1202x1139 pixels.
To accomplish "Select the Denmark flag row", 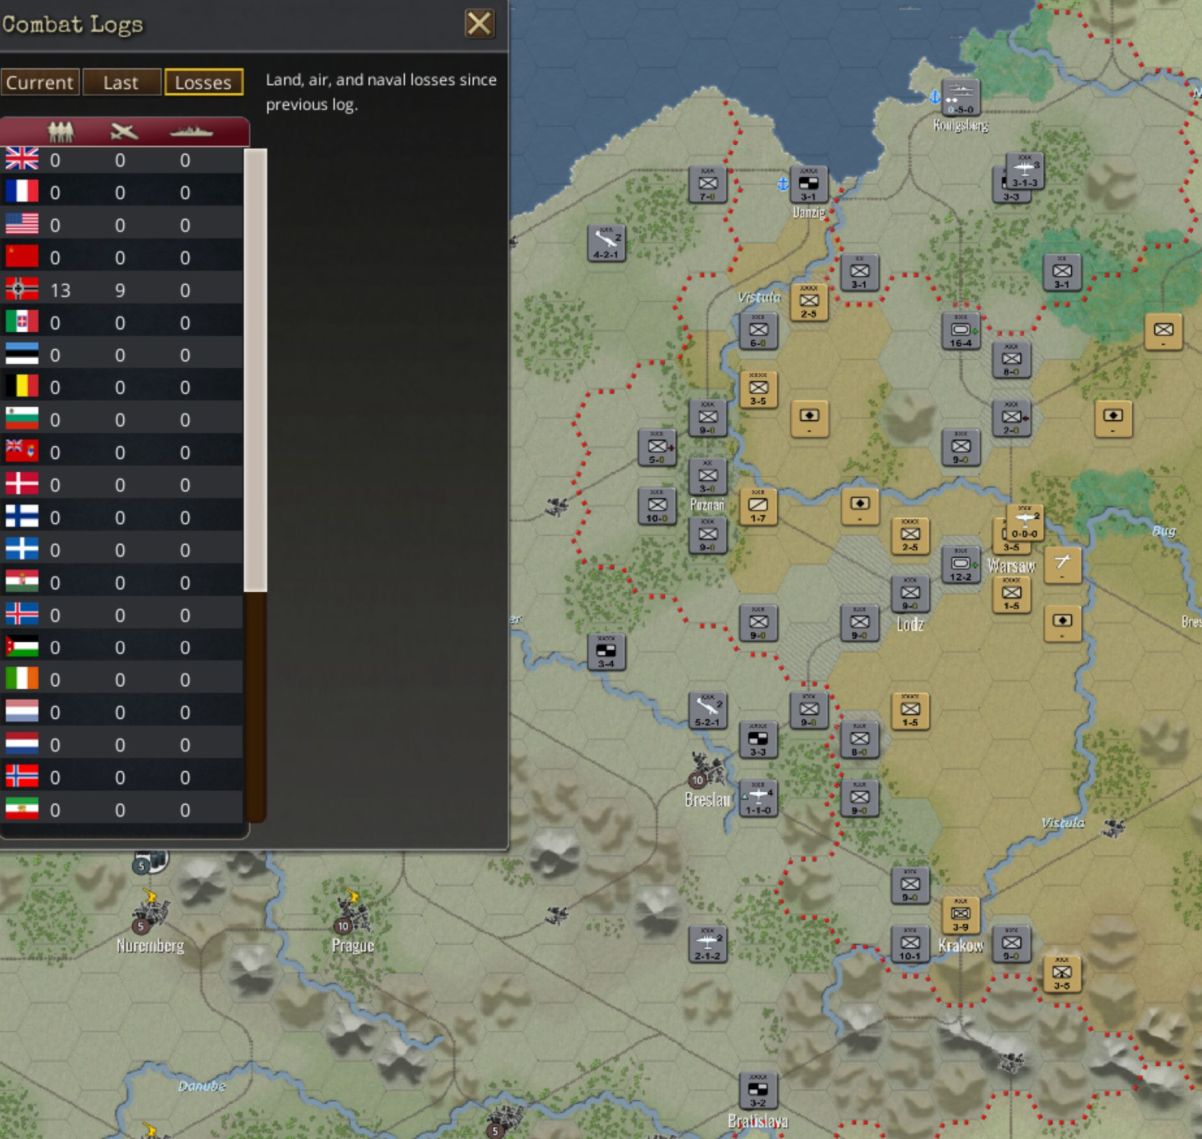I will tap(121, 485).
